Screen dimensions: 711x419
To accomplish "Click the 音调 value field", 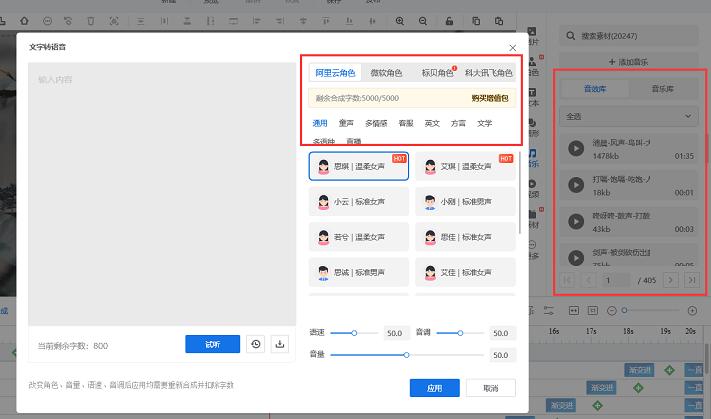I will point(502,333).
